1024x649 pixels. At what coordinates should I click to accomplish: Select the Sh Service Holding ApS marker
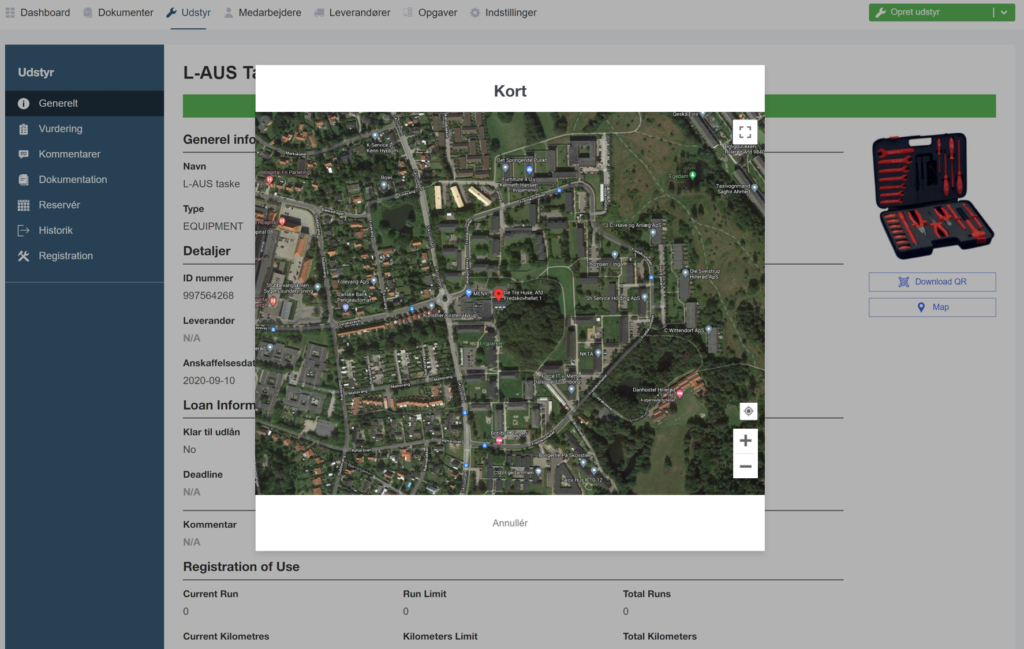(645, 297)
